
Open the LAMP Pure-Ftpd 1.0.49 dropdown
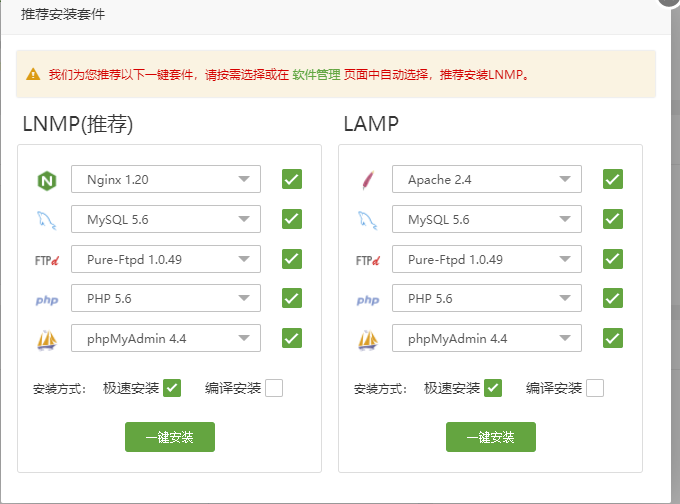[487, 259]
